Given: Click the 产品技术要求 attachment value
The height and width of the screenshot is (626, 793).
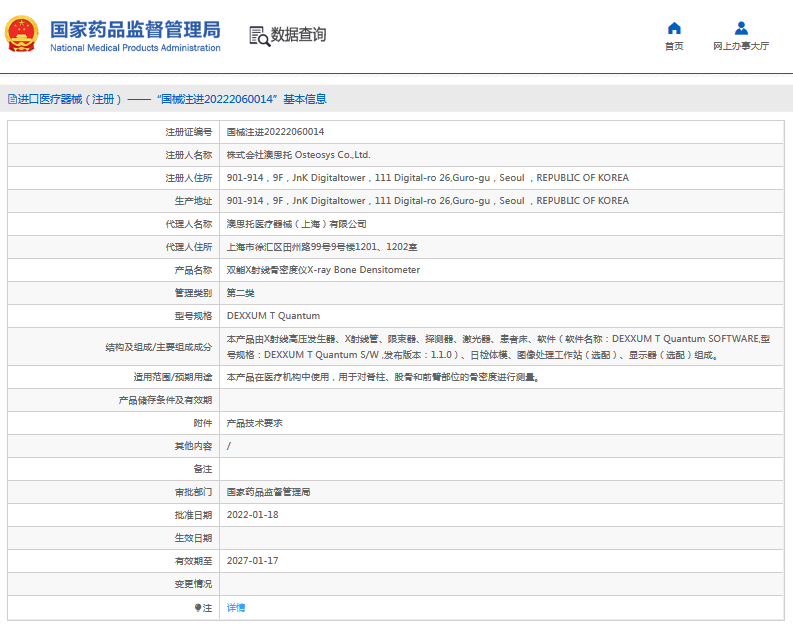Looking at the screenshot, I should [x=254, y=423].
